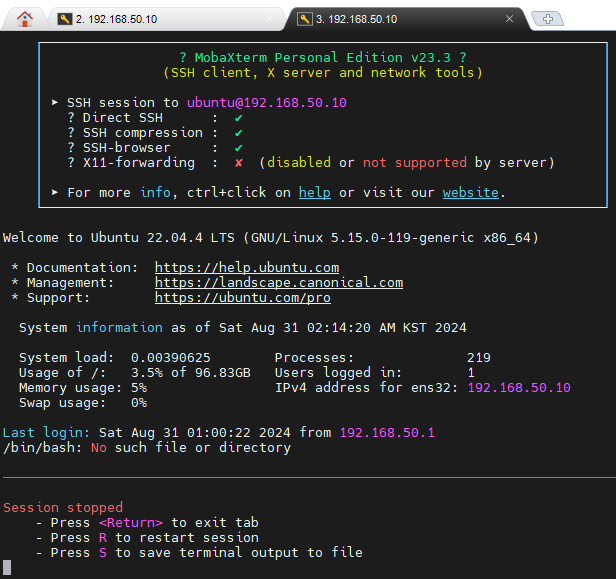Click wrench icon on tab 2
This screenshot has height=579, width=616.
pyautogui.click(x=64, y=19)
